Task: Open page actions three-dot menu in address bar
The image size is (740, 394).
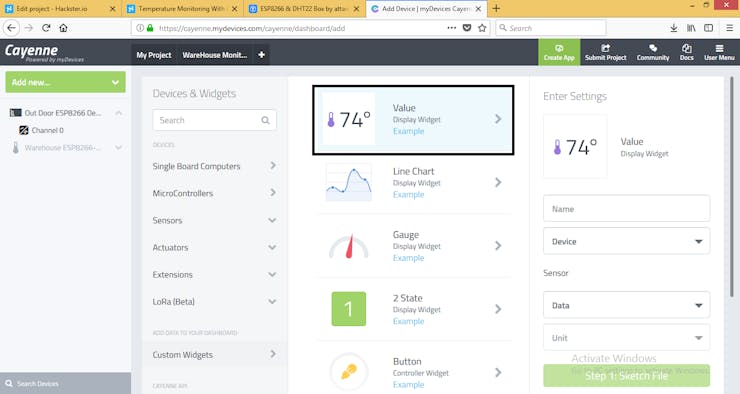Action: click(452, 28)
